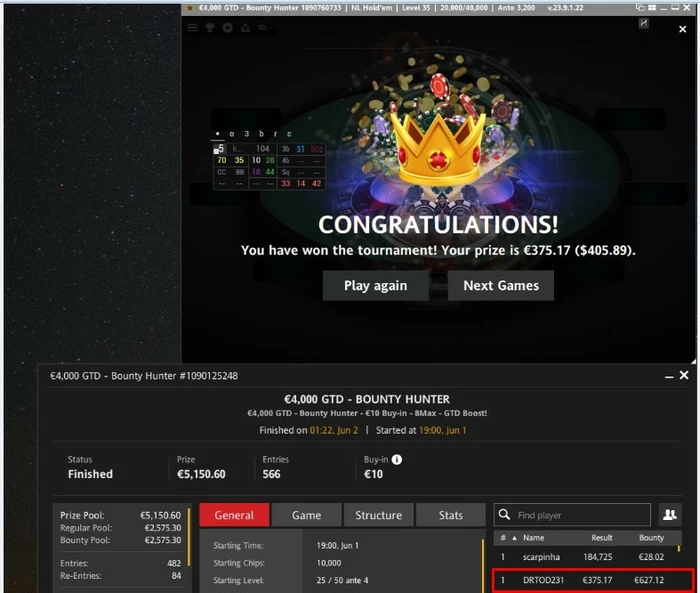Sort the player list by Name column
This screenshot has width=700, height=593.
point(533,538)
